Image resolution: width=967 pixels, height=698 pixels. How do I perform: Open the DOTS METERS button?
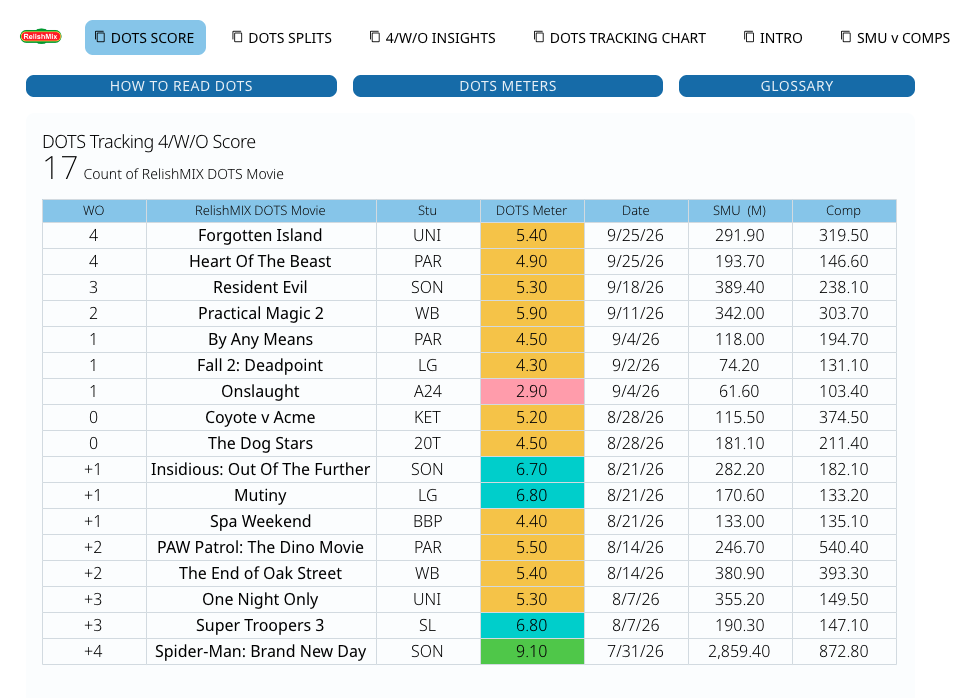508,86
